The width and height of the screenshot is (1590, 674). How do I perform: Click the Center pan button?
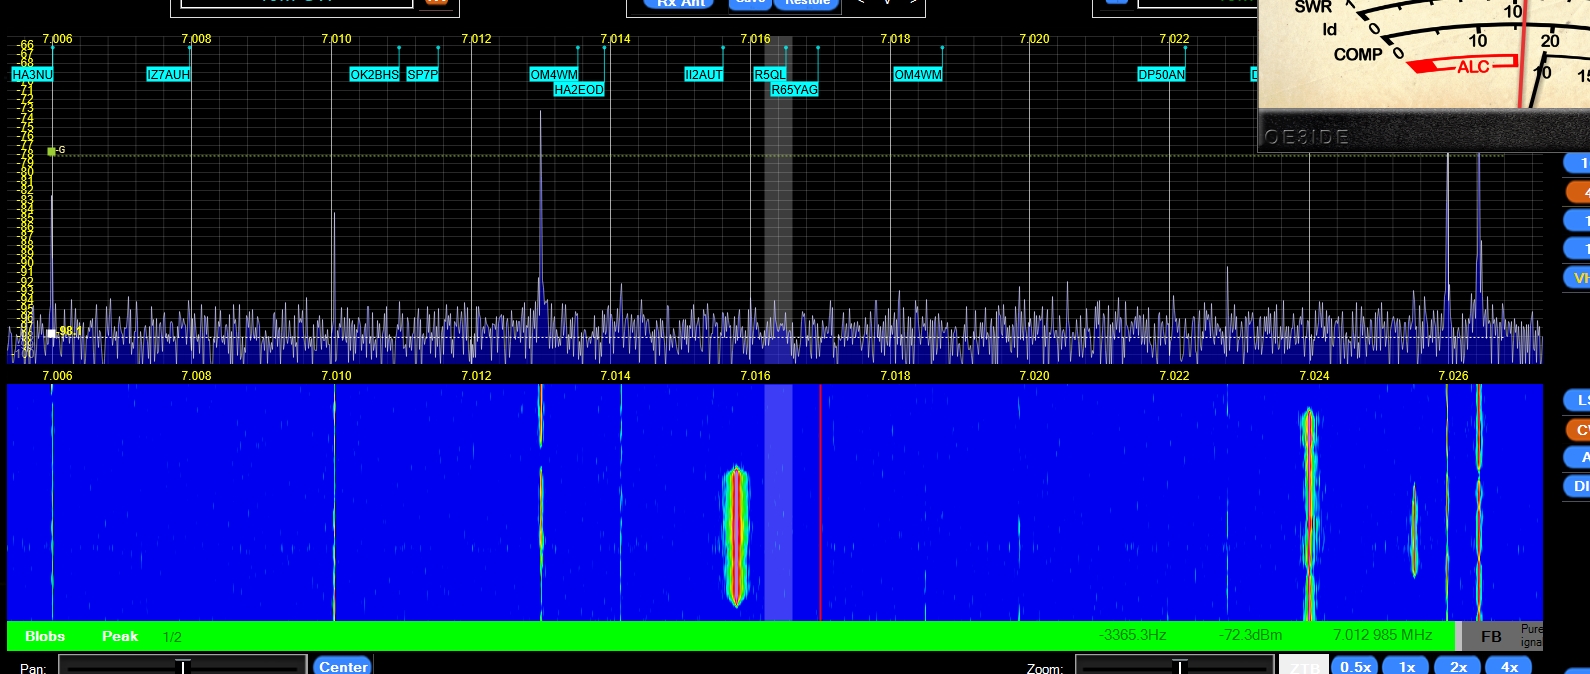point(343,666)
